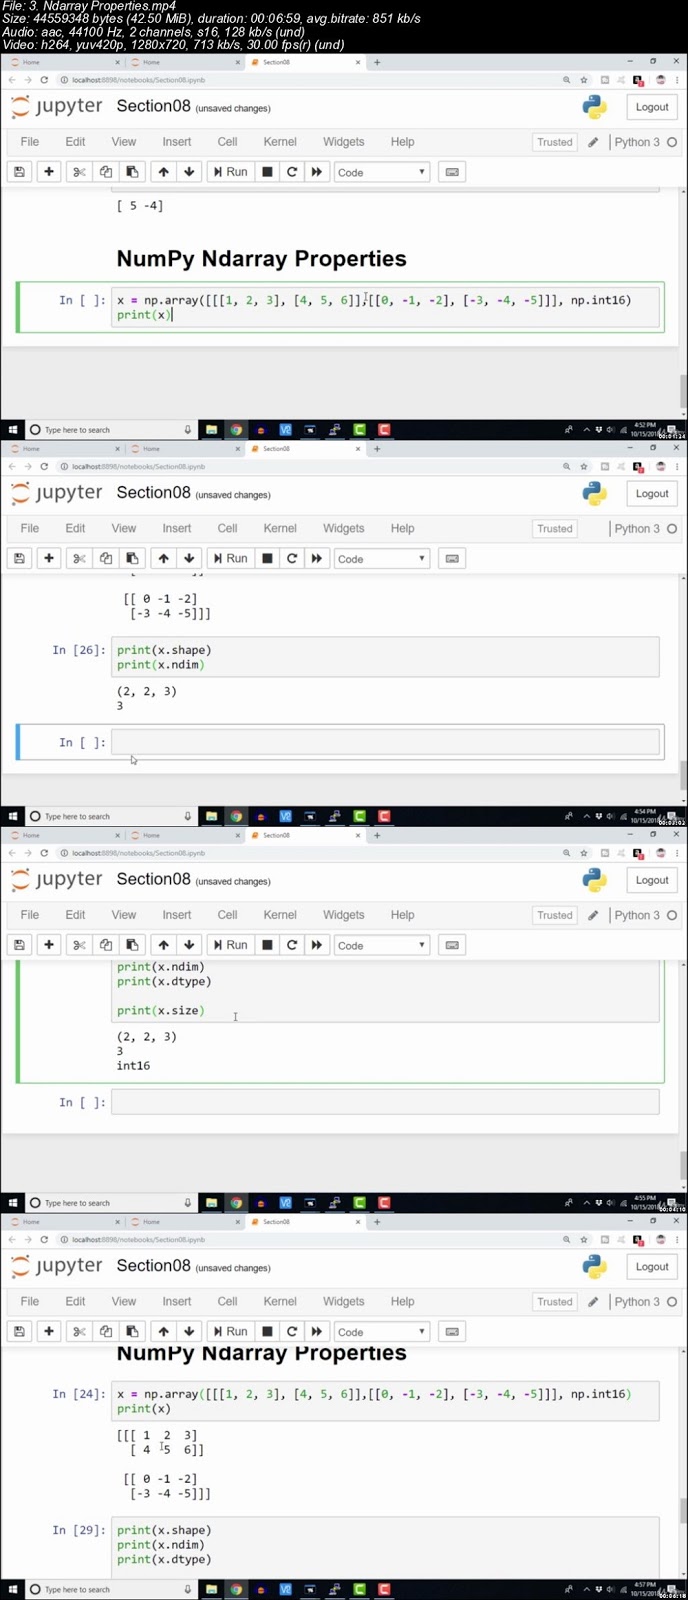Move the cell up in the second frame's toolbar
Image resolution: width=688 pixels, height=1600 pixels.
click(x=163, y=558)
